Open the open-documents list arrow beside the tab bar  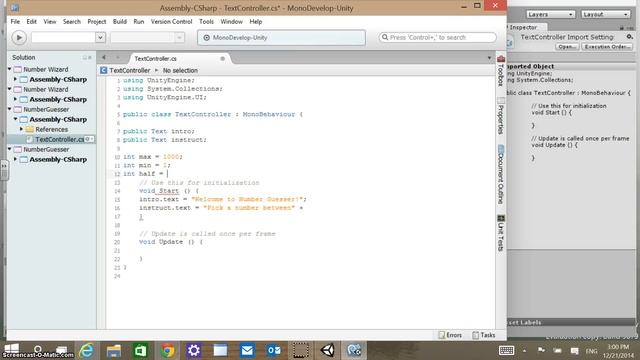click(489, 58)
